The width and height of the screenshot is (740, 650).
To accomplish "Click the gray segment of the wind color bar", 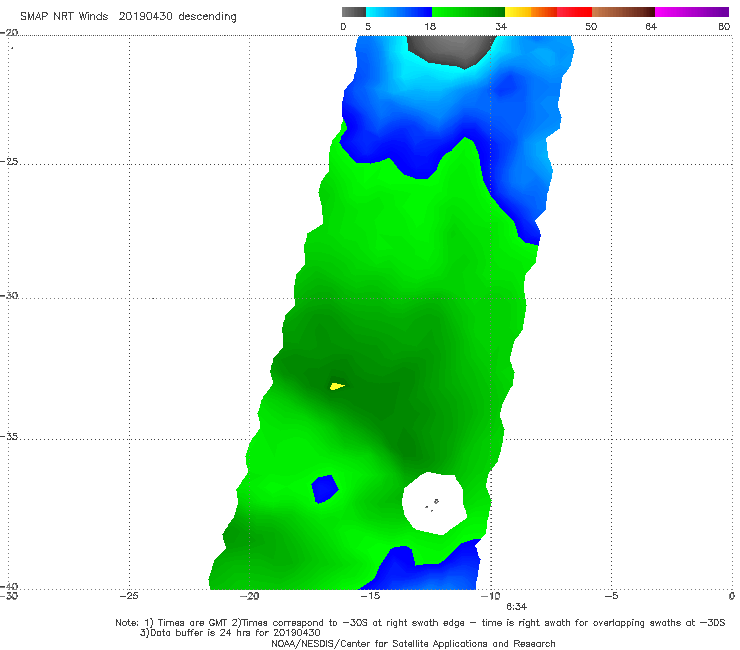I will point(353,12).
